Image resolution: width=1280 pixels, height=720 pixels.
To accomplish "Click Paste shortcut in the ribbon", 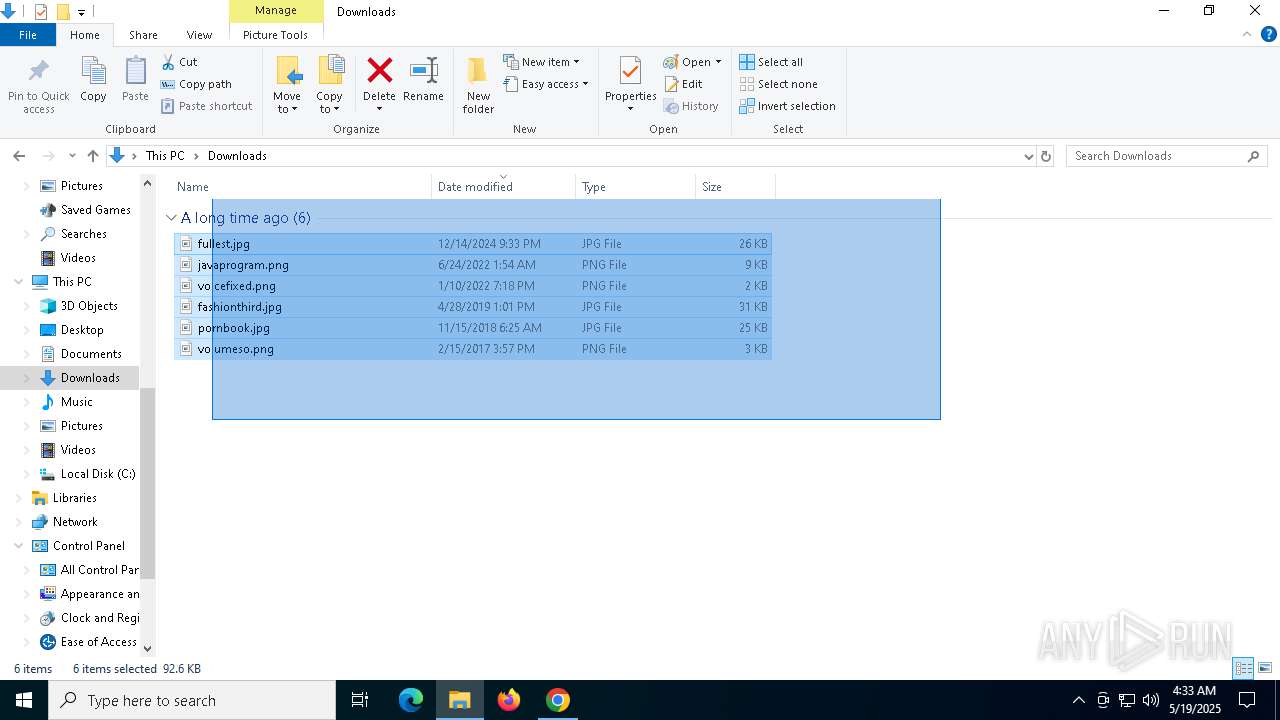I will [x=206, y=106].
